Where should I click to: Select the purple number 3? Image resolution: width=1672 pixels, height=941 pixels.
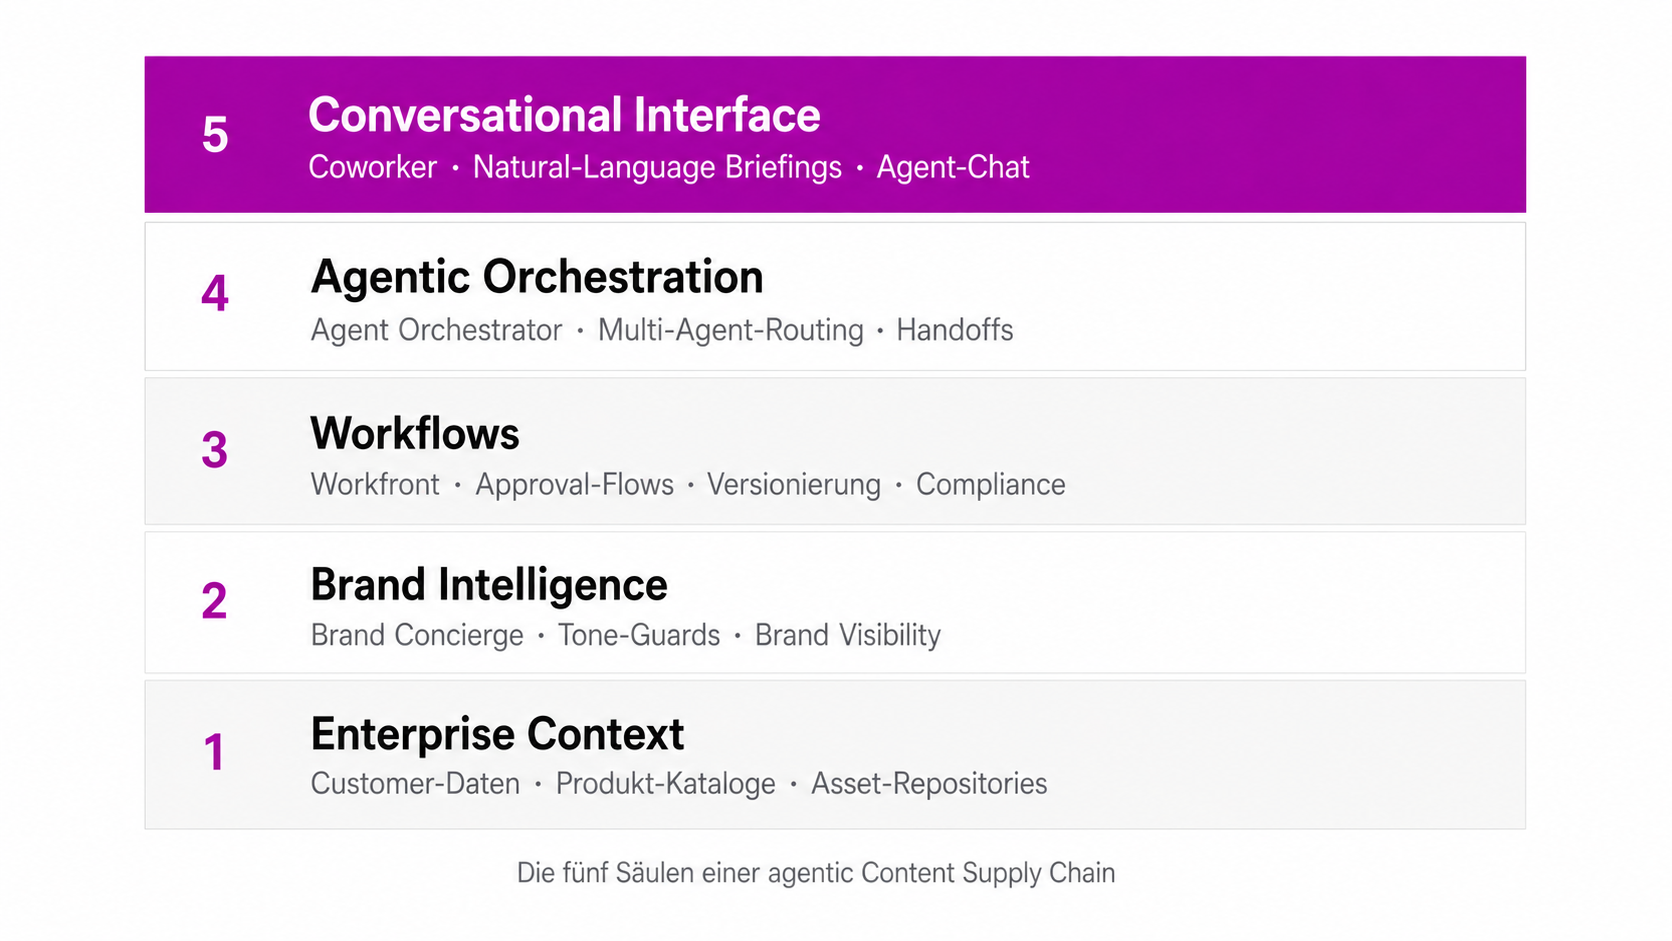(x=215, y=450)
